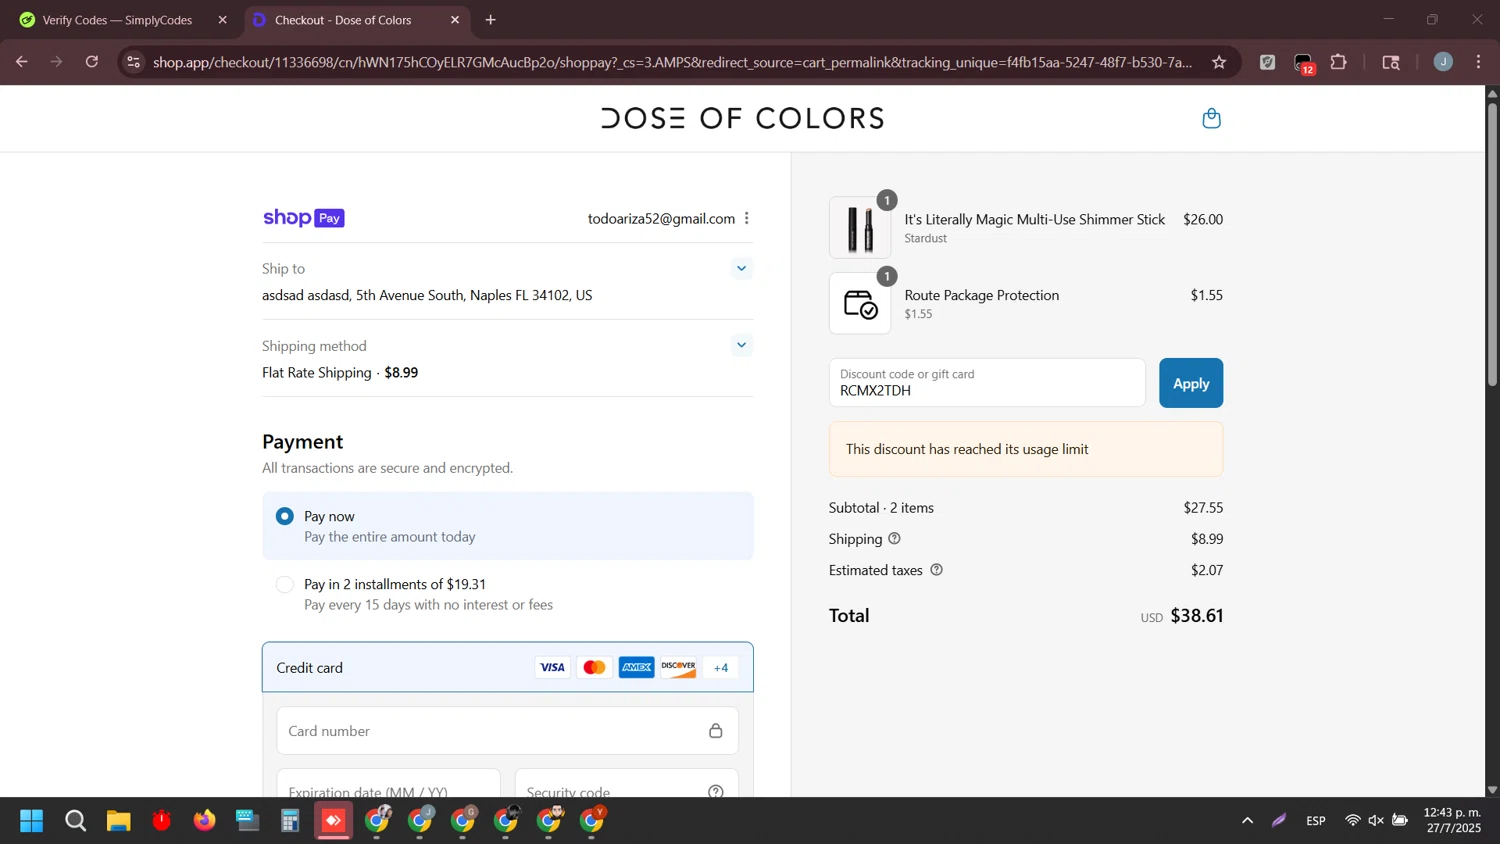
Task: Click the Visa card logo
Action: point(552,667)
